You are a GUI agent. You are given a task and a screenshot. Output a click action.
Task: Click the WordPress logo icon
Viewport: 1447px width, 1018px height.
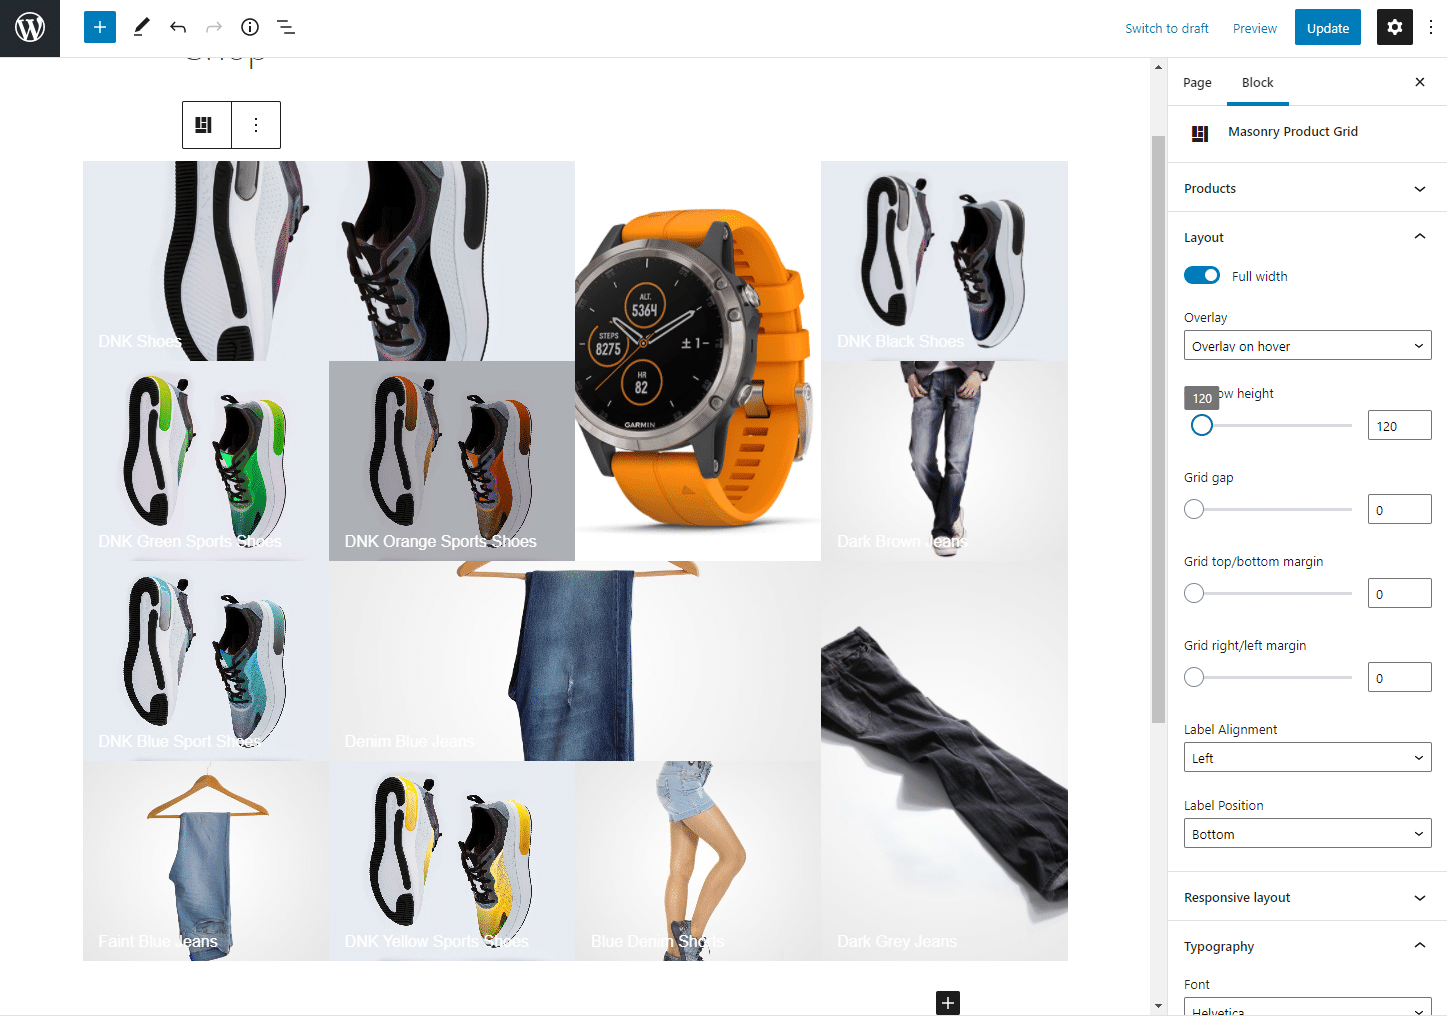[x=30, y=28]
